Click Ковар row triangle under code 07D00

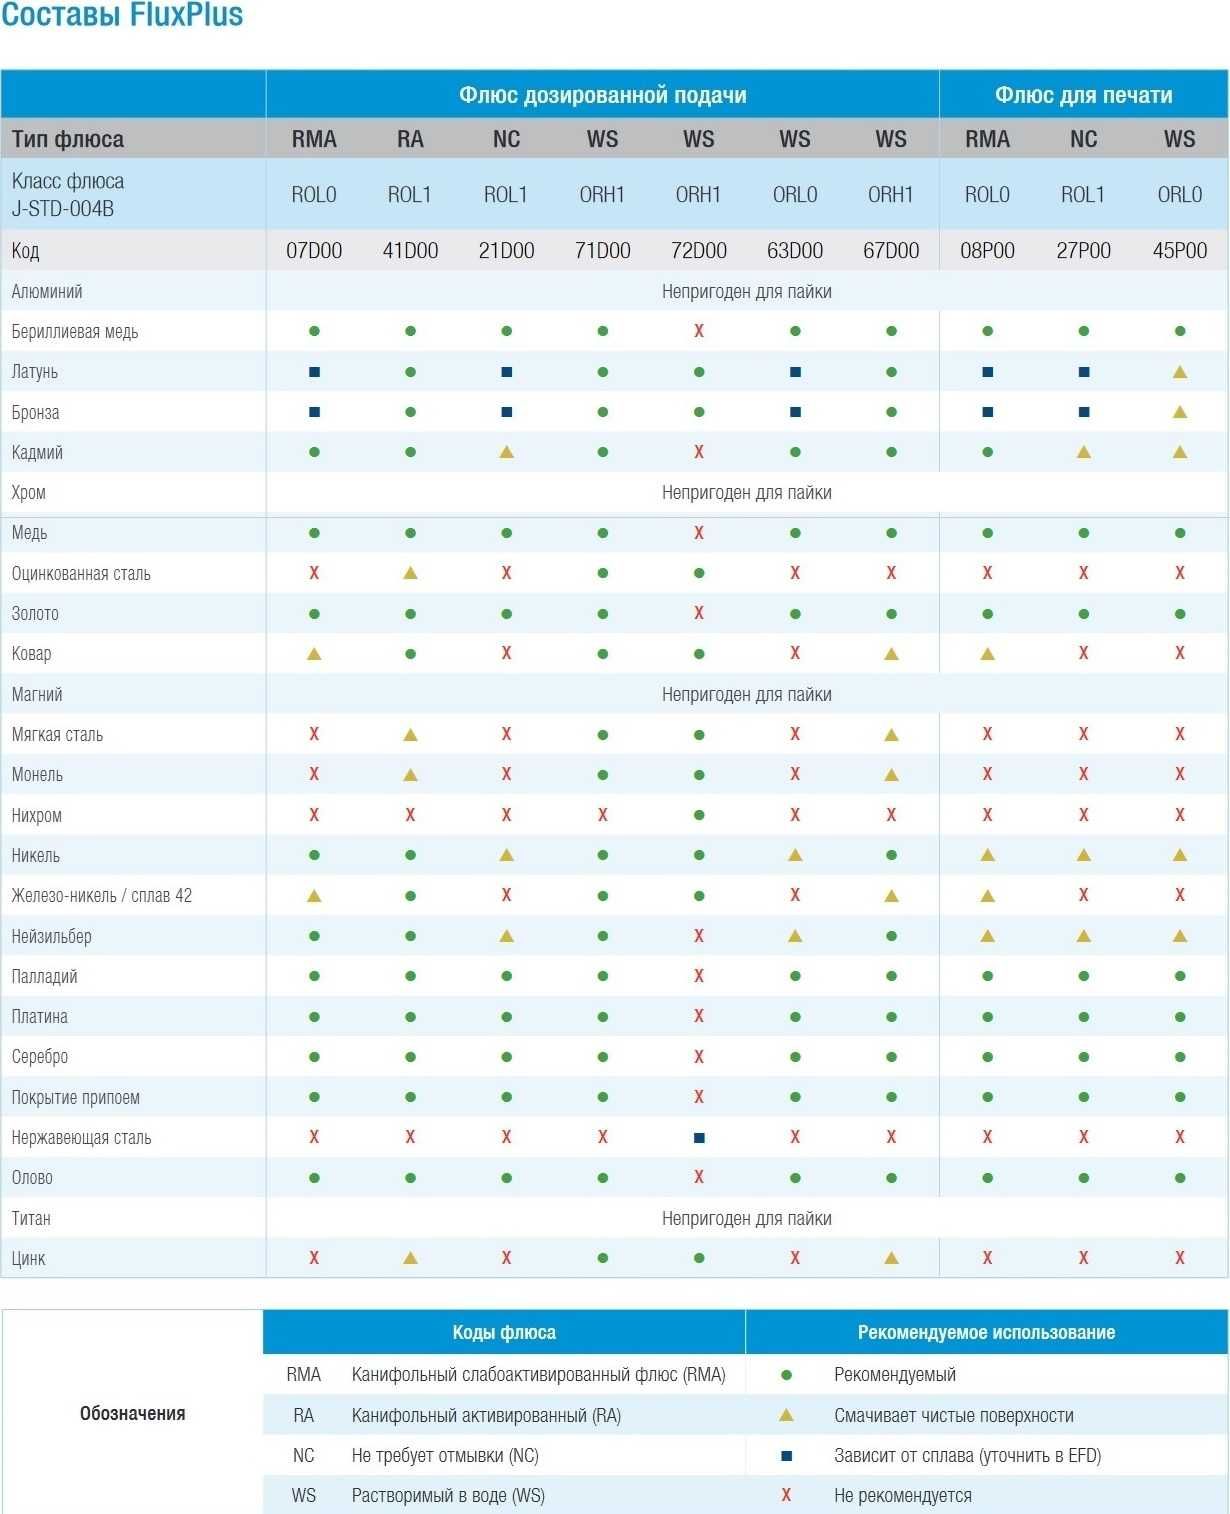(314, 654)
